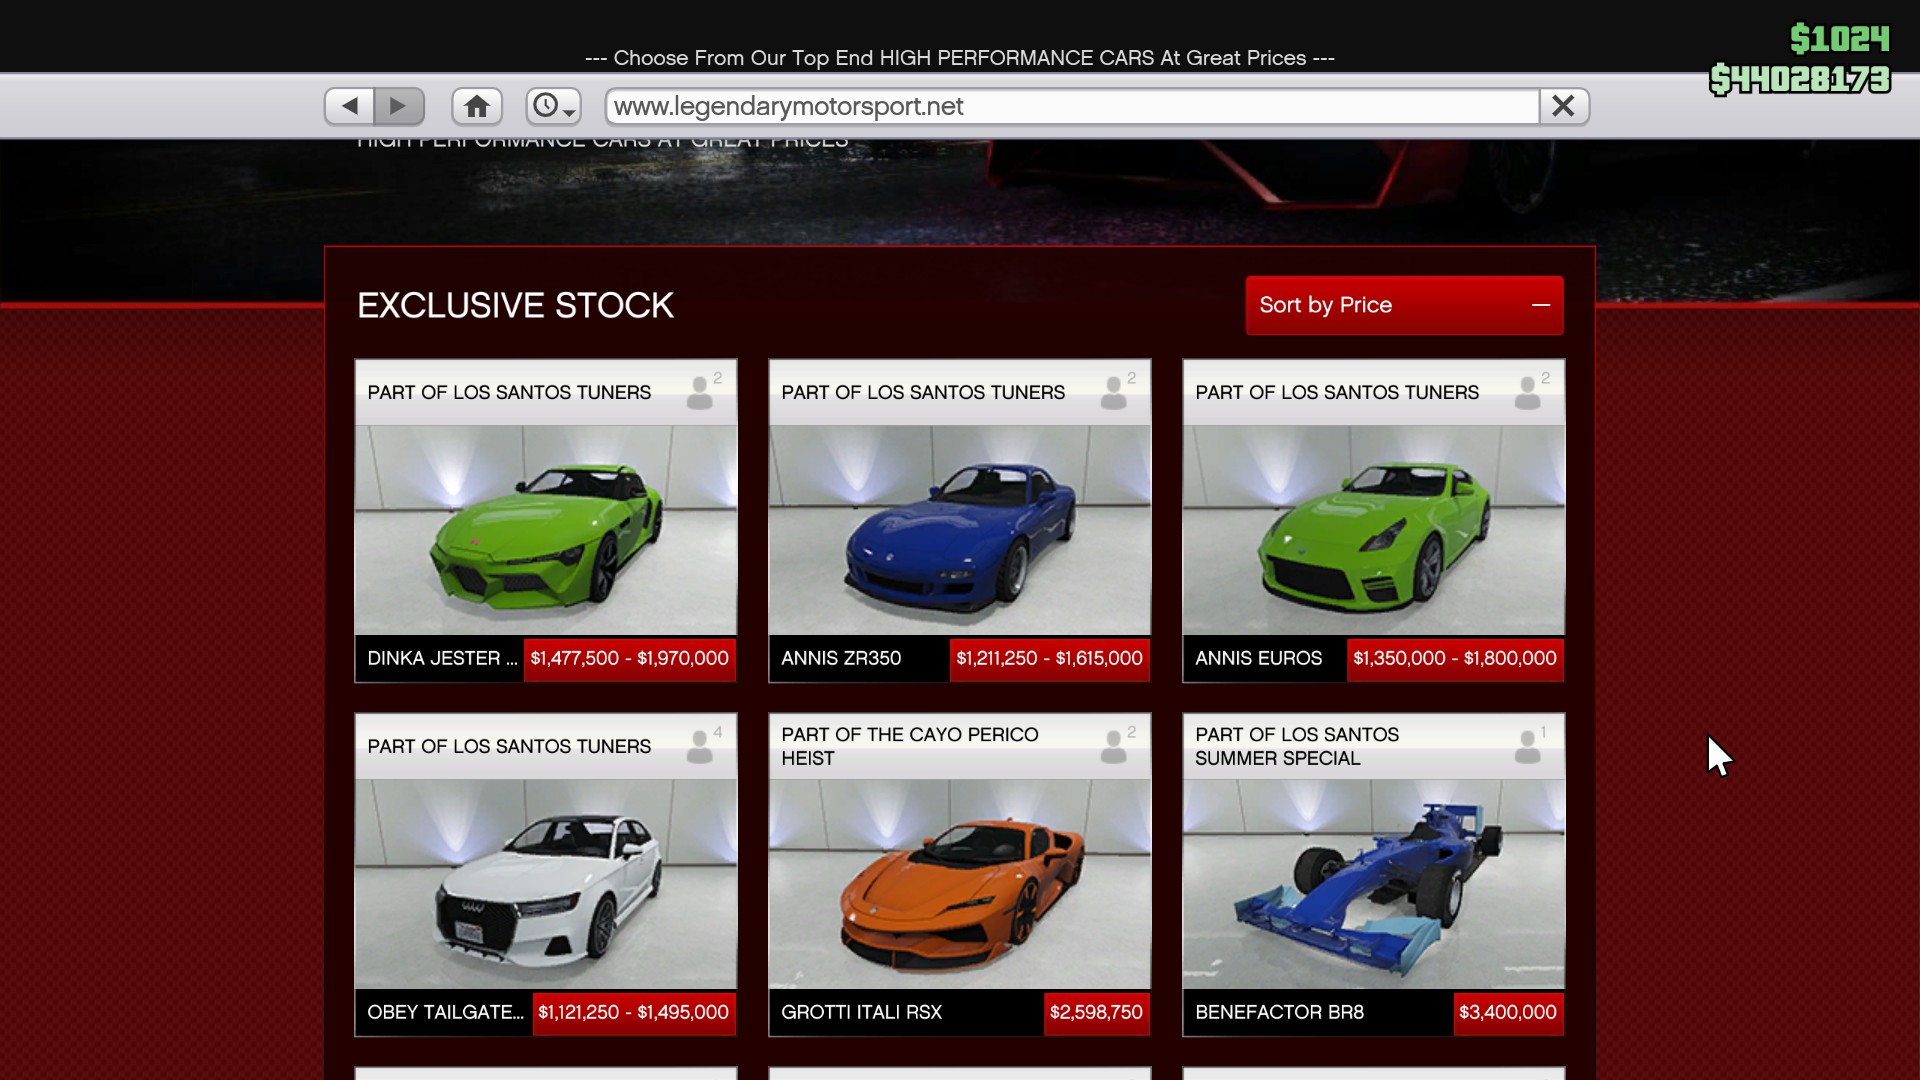Open the browser history clock dropdown
Image resolution: width=1920 pixels, height=1080 pixels.
[553, 106]
